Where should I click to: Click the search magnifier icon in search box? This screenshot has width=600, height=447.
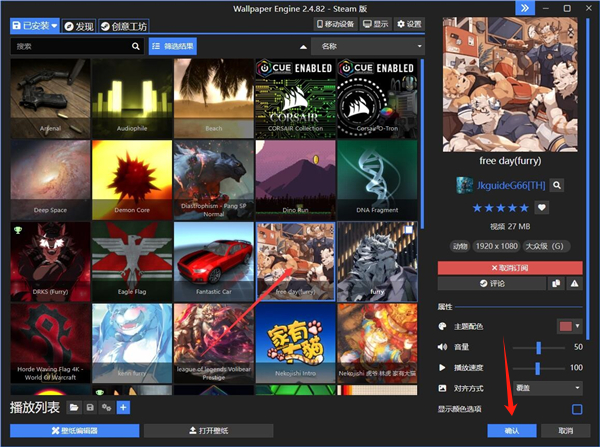click(x=136, y=46)
